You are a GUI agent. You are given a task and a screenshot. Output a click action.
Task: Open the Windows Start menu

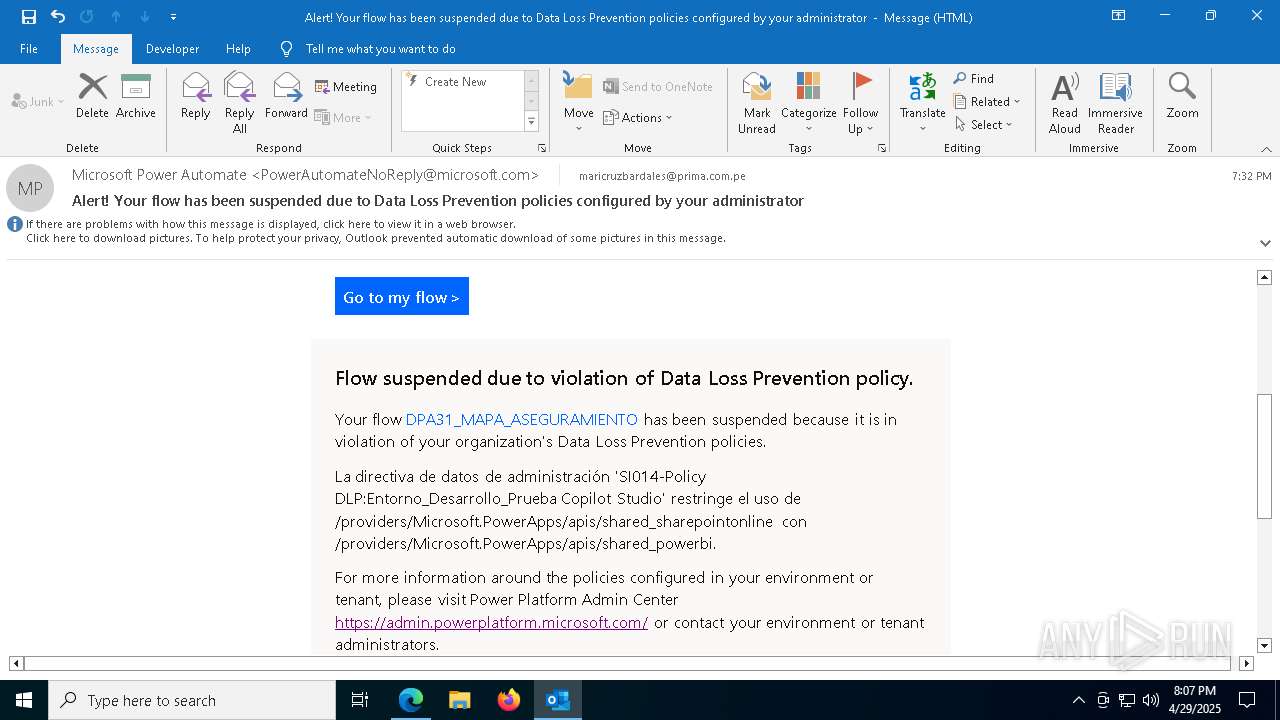(x=24, y=700)
